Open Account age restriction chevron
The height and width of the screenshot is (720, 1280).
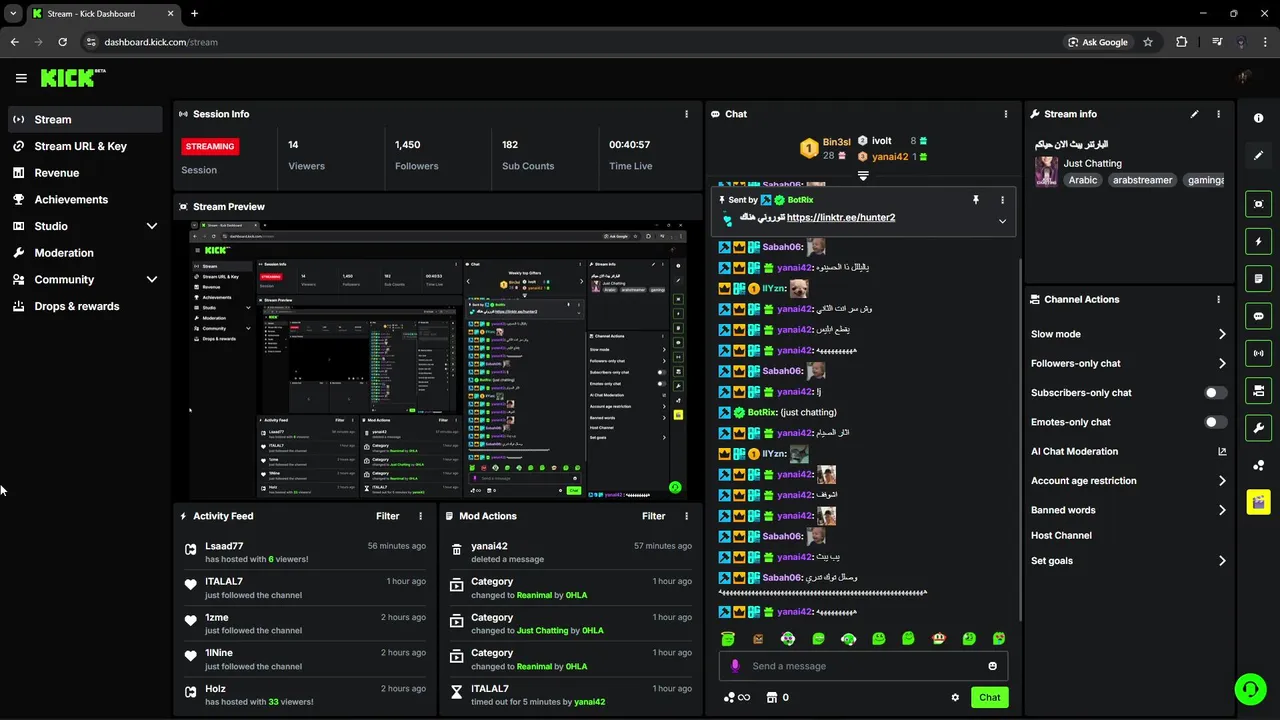[x=1222, y=481]
